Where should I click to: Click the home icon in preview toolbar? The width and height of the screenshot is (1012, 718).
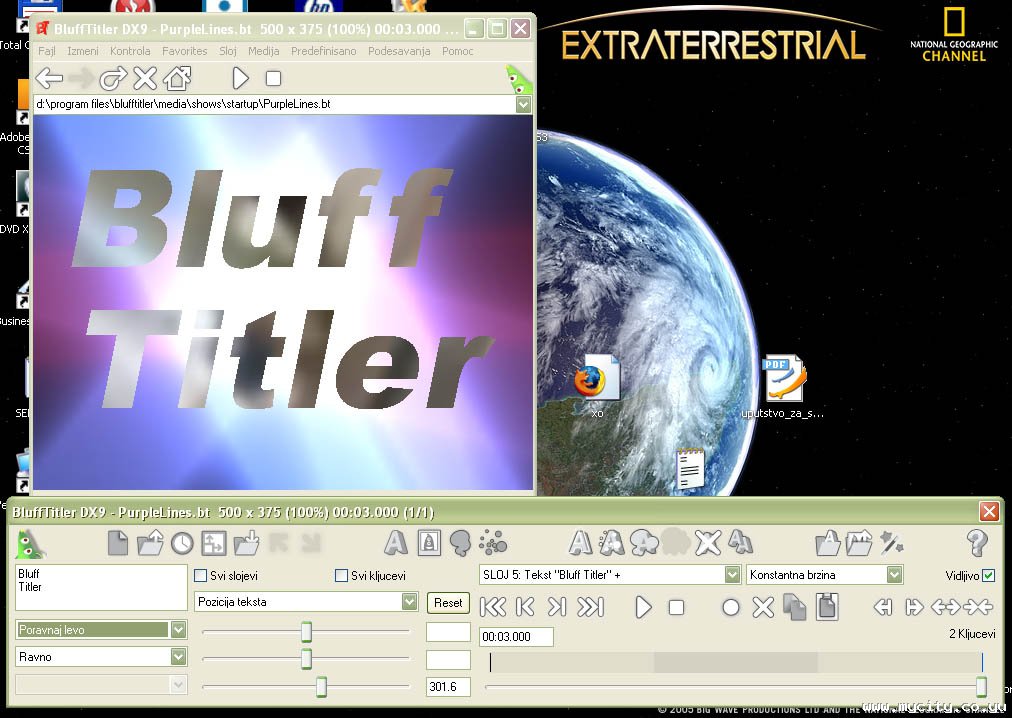177,78
